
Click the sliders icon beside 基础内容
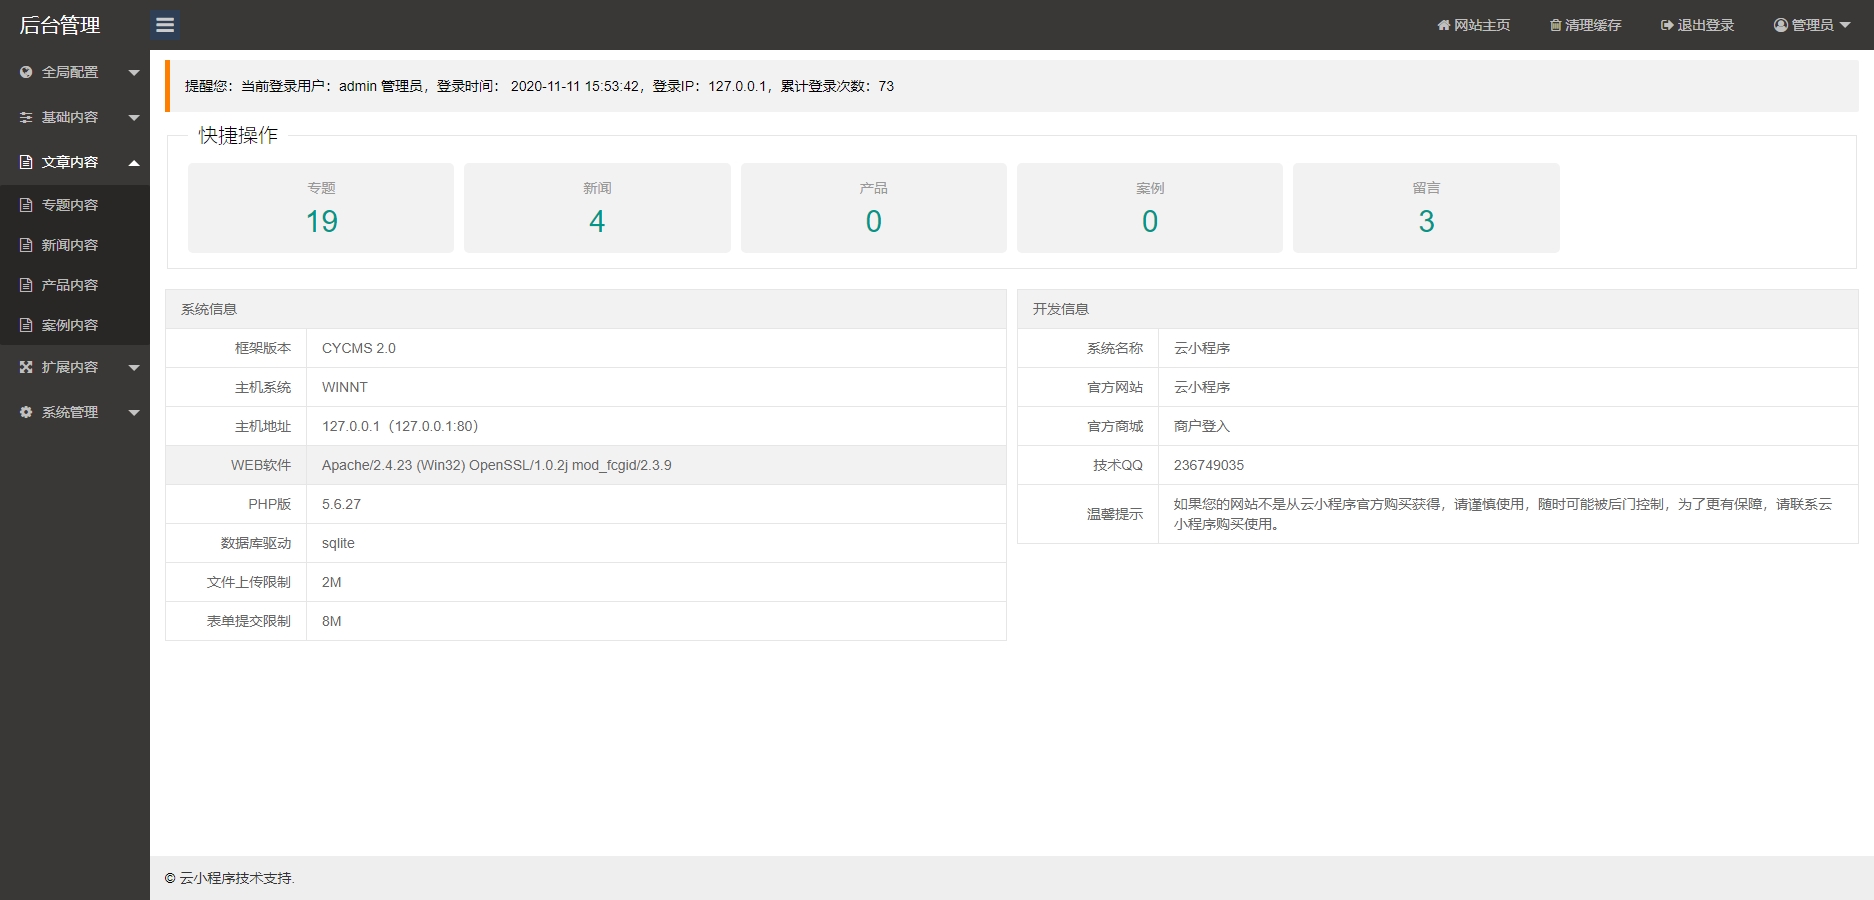(26, 117)
